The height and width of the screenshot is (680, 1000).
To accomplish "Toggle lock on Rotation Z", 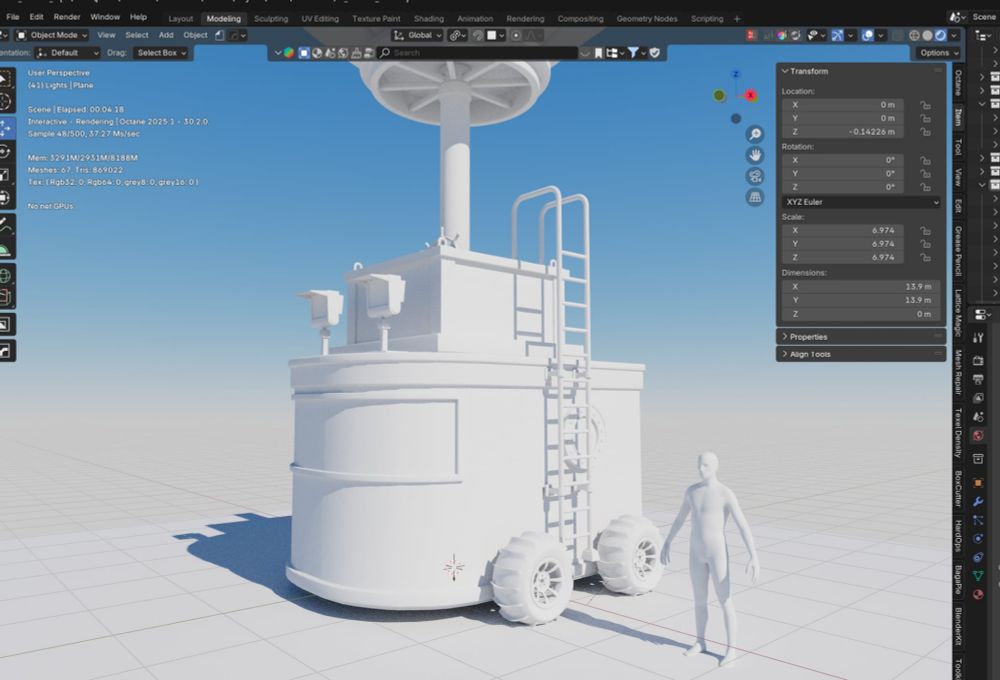I will coord(925,187).
